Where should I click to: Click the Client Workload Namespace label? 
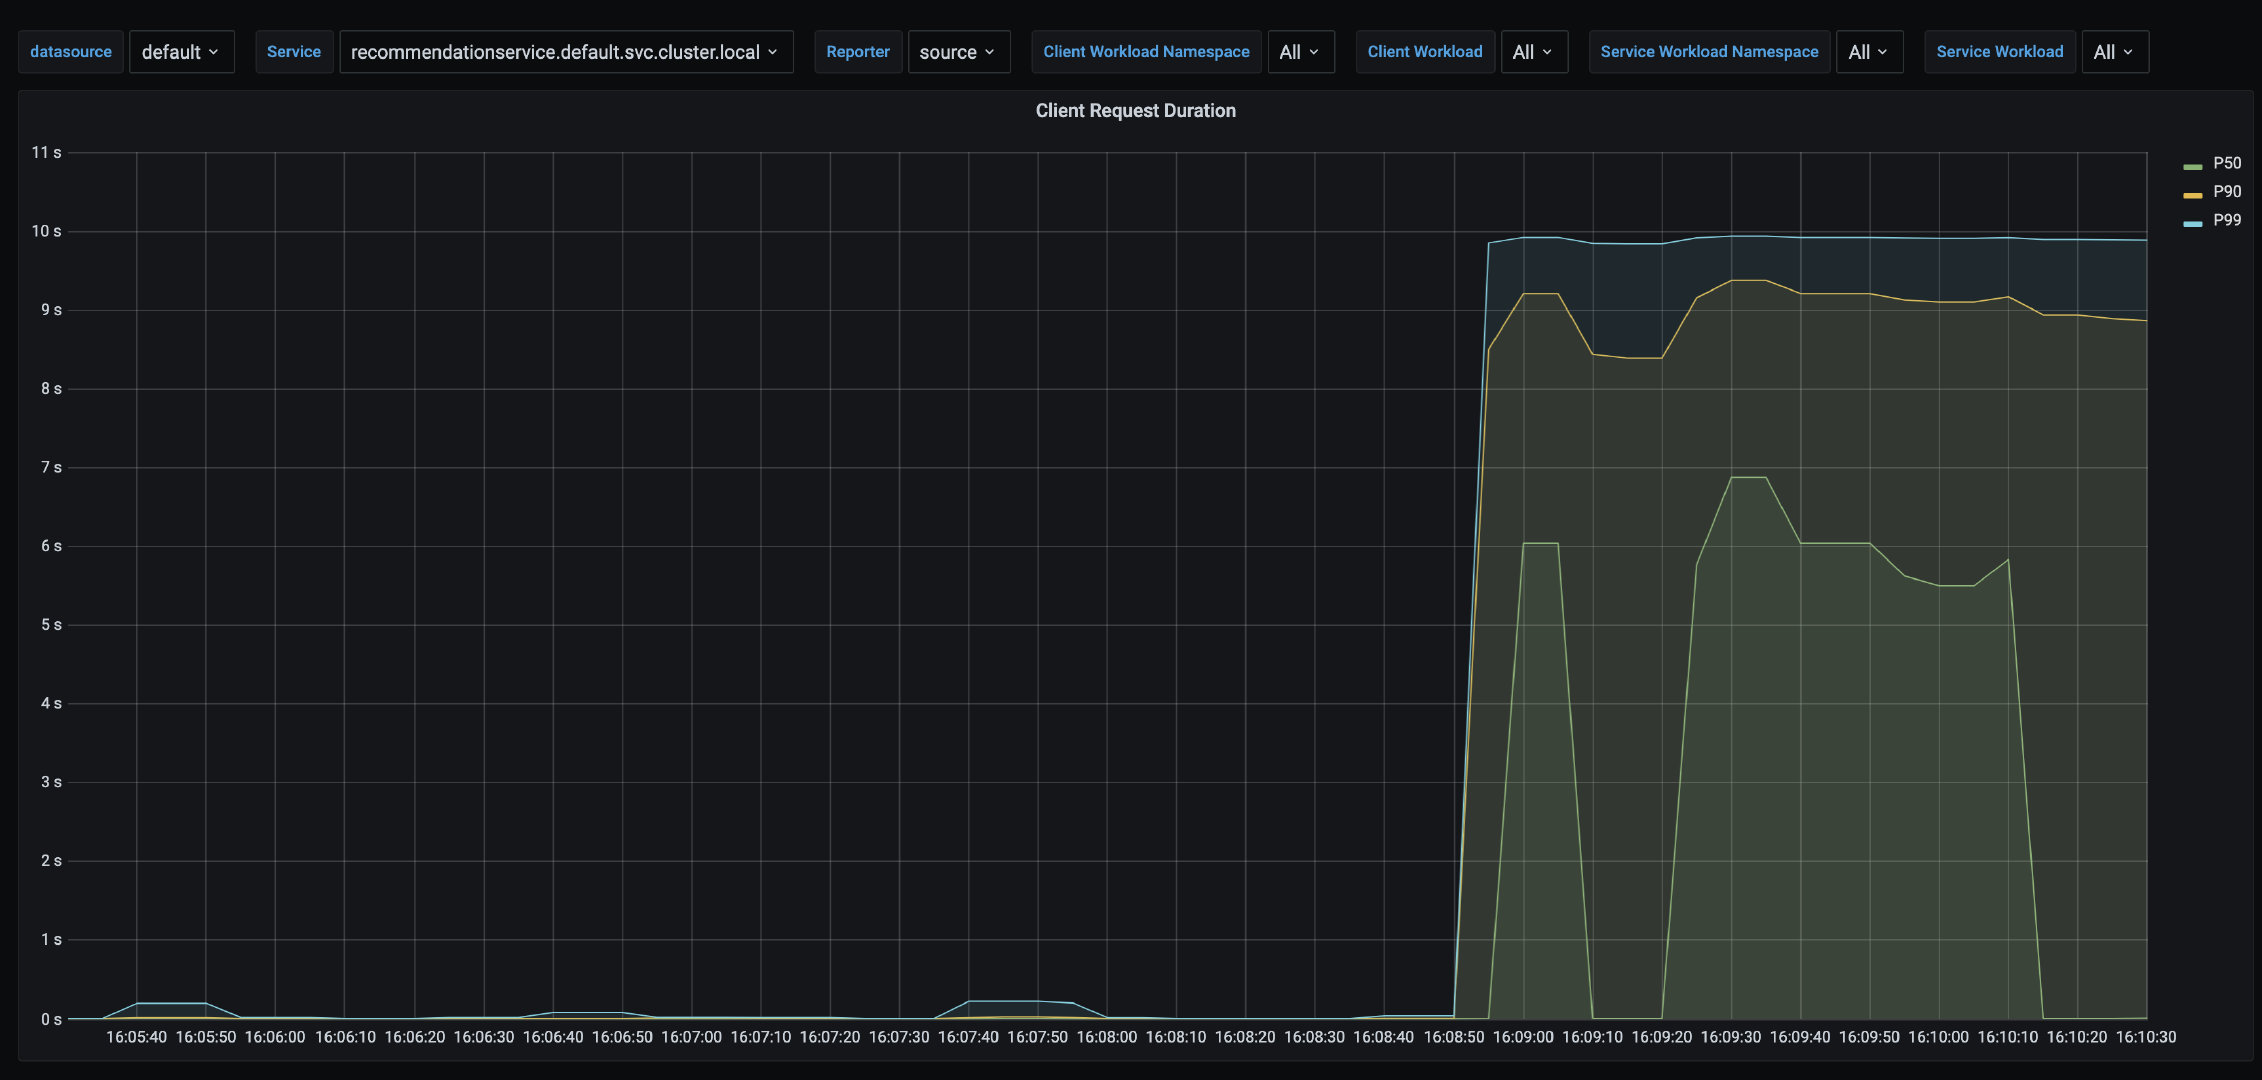[1146, 52]
